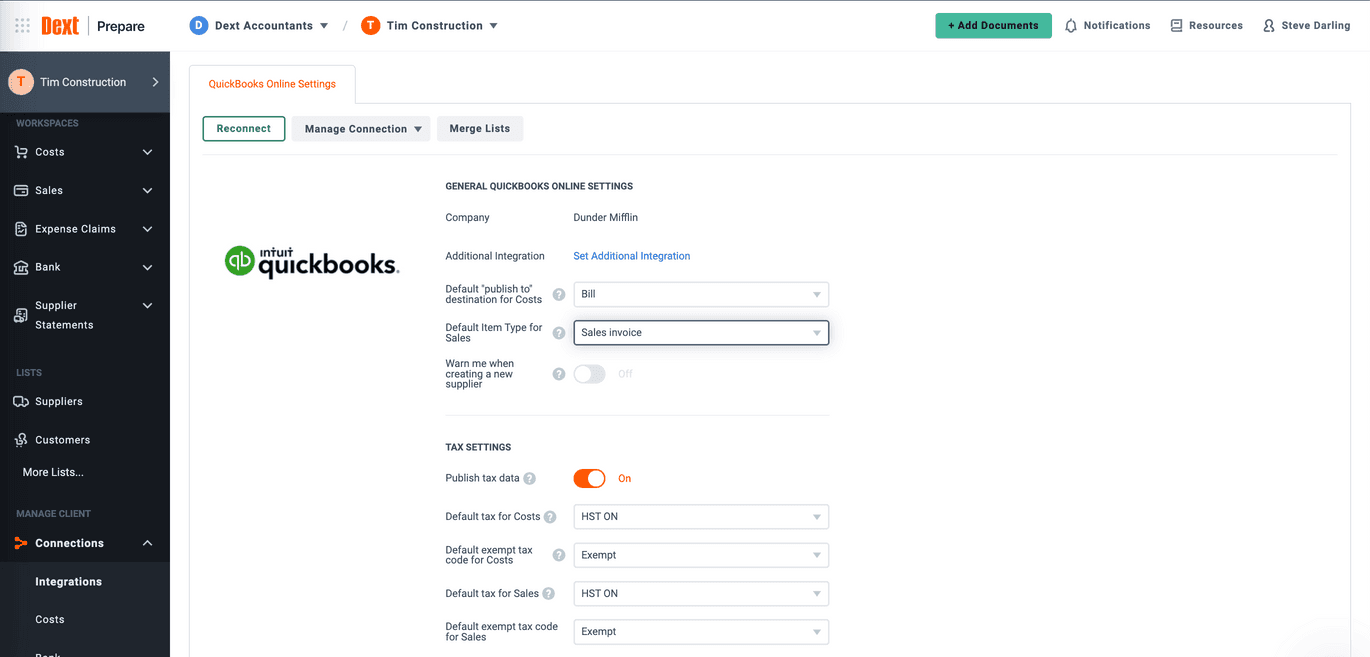Image resolution: width=1370 pixels, height=657 pixels.
Task: Click the sidebar Tim Construction T avatar
Action: (21, 82)
